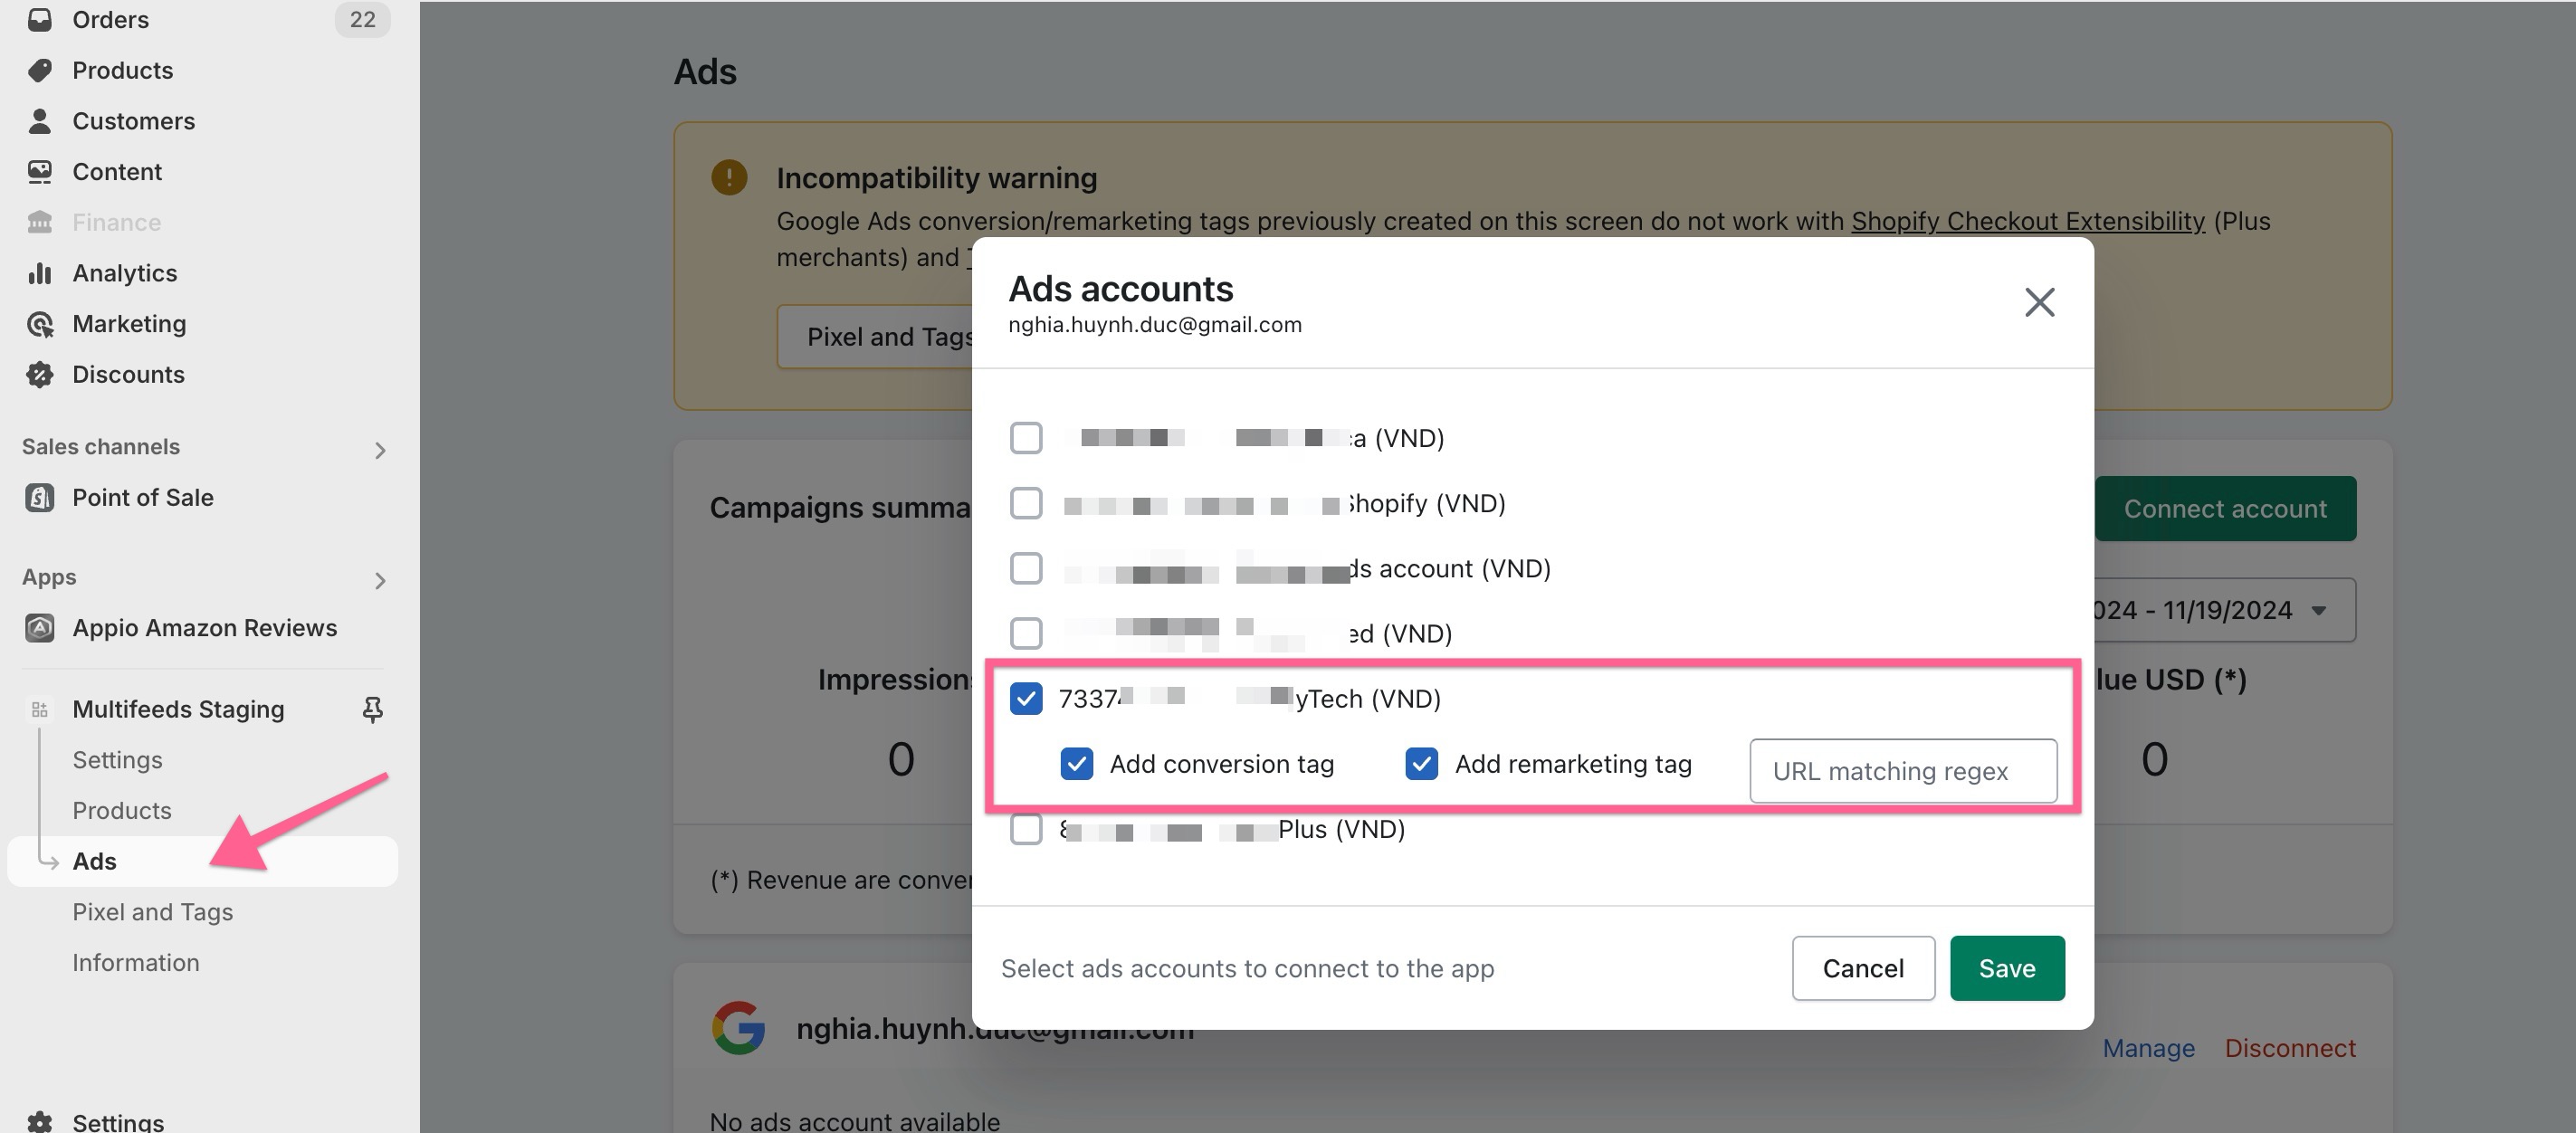Screen dimensions: 2576x1133
Task: Open Point of Sale channel
Action: click(143, 497)
